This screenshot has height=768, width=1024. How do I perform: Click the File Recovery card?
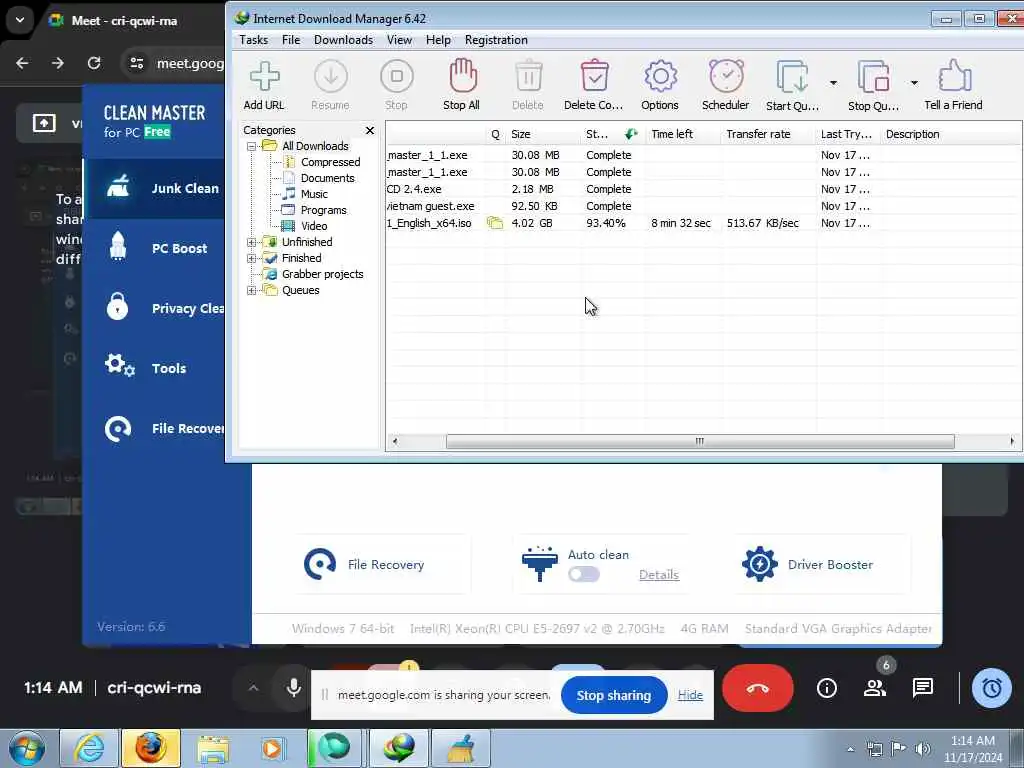(x=383, y=565)
